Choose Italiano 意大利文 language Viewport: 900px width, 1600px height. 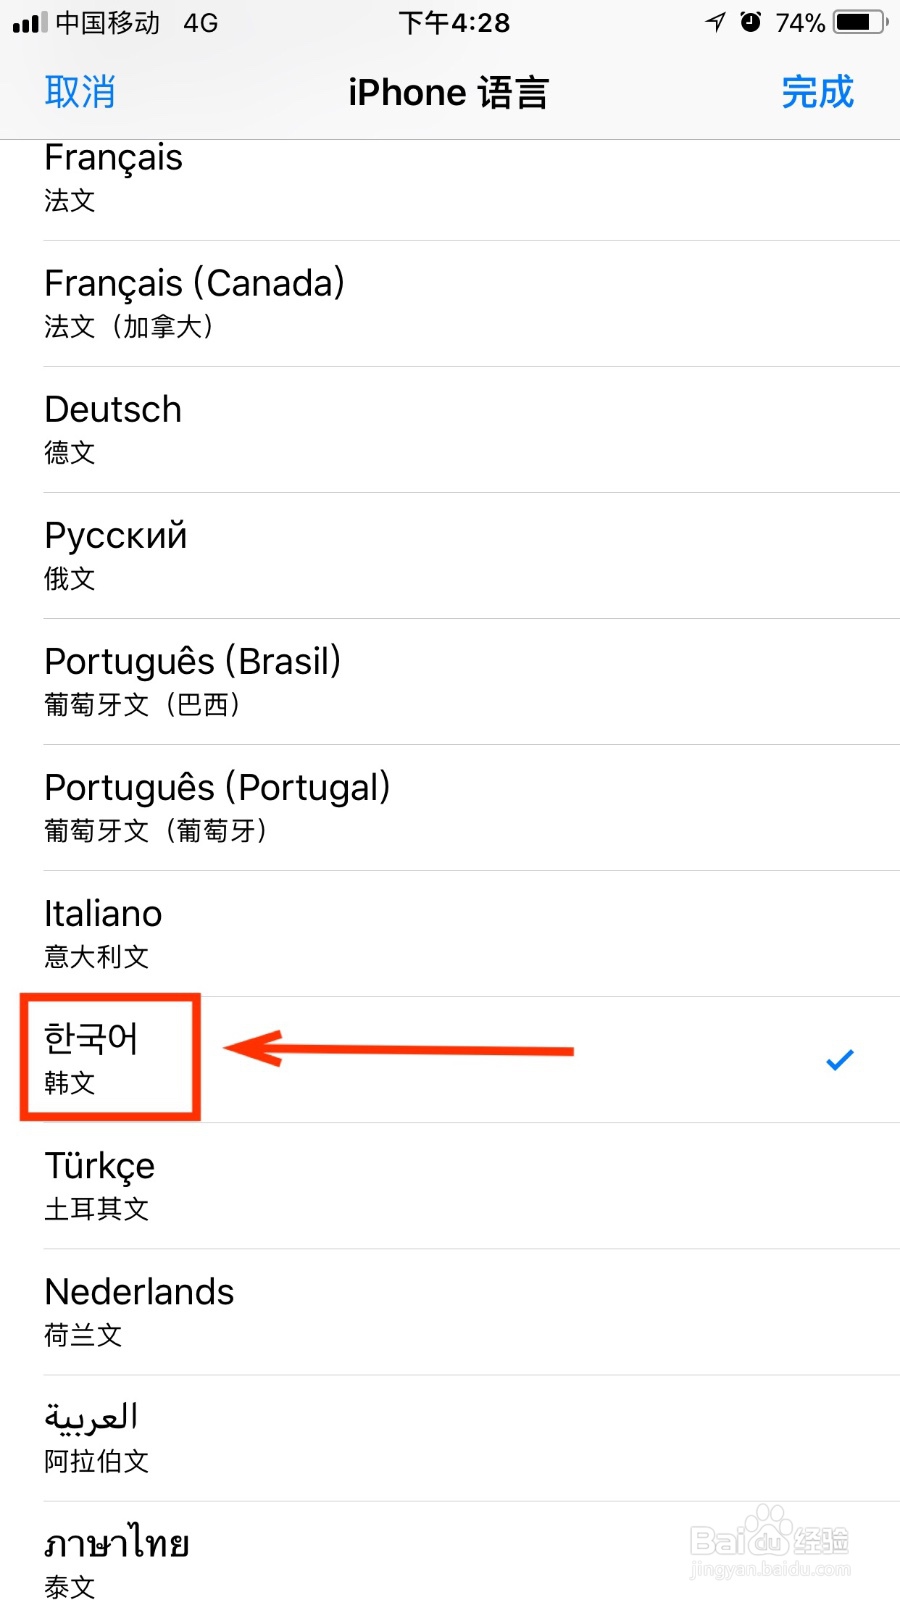450,934
